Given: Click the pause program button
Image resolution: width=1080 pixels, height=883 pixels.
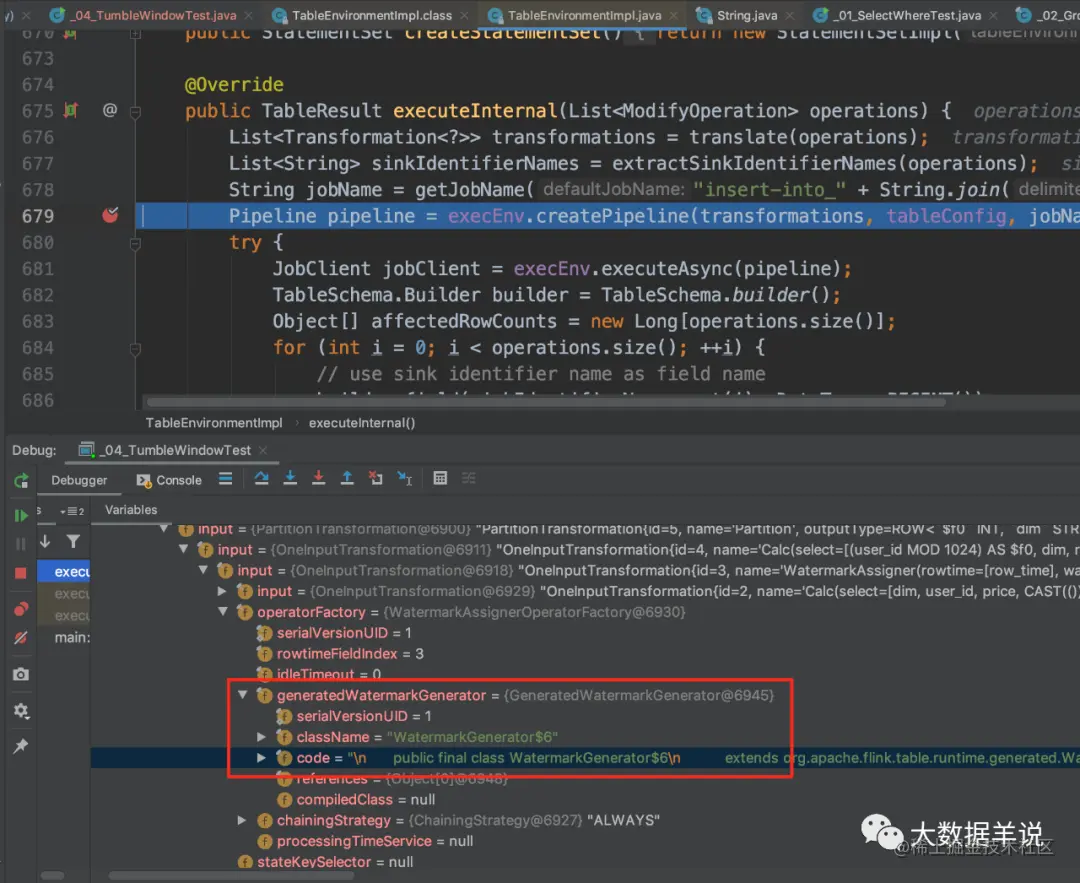Looking at the screenshot, I should point(21,544).
